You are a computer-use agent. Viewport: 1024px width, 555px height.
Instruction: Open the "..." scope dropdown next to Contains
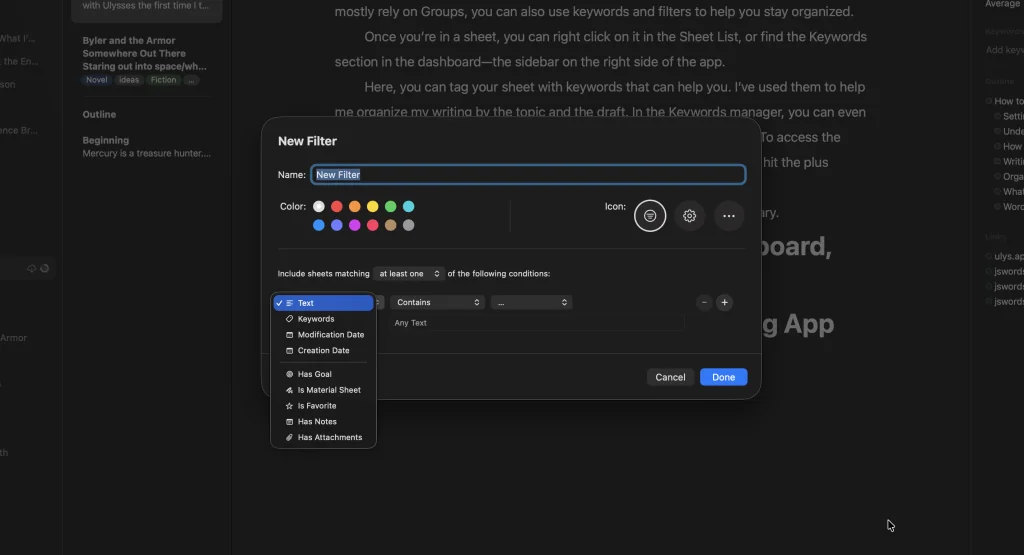tap(532, 302)
